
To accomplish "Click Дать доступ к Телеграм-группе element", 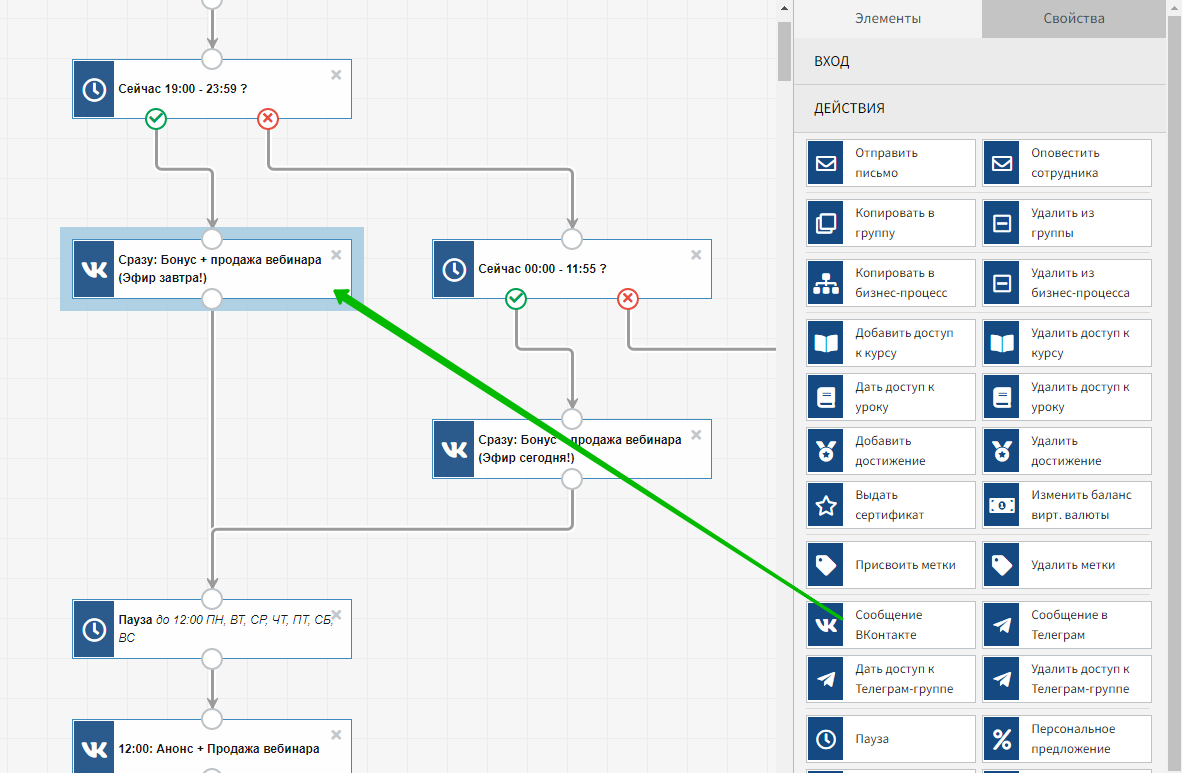I will (891, 679).
